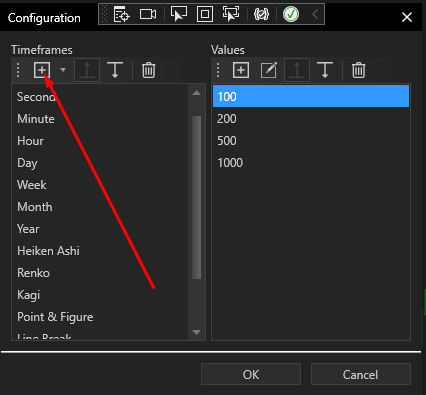Screen dimensions: 426x395
Task: Click the timeframes scrollbar down arrow
Action: tap(197, 332)
